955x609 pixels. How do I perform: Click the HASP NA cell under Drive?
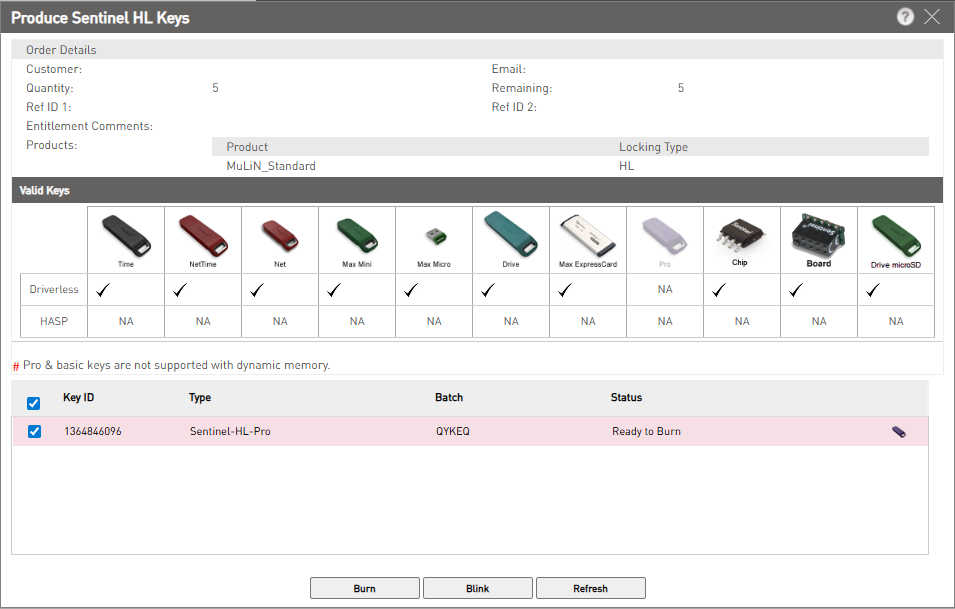pos(511,321)
